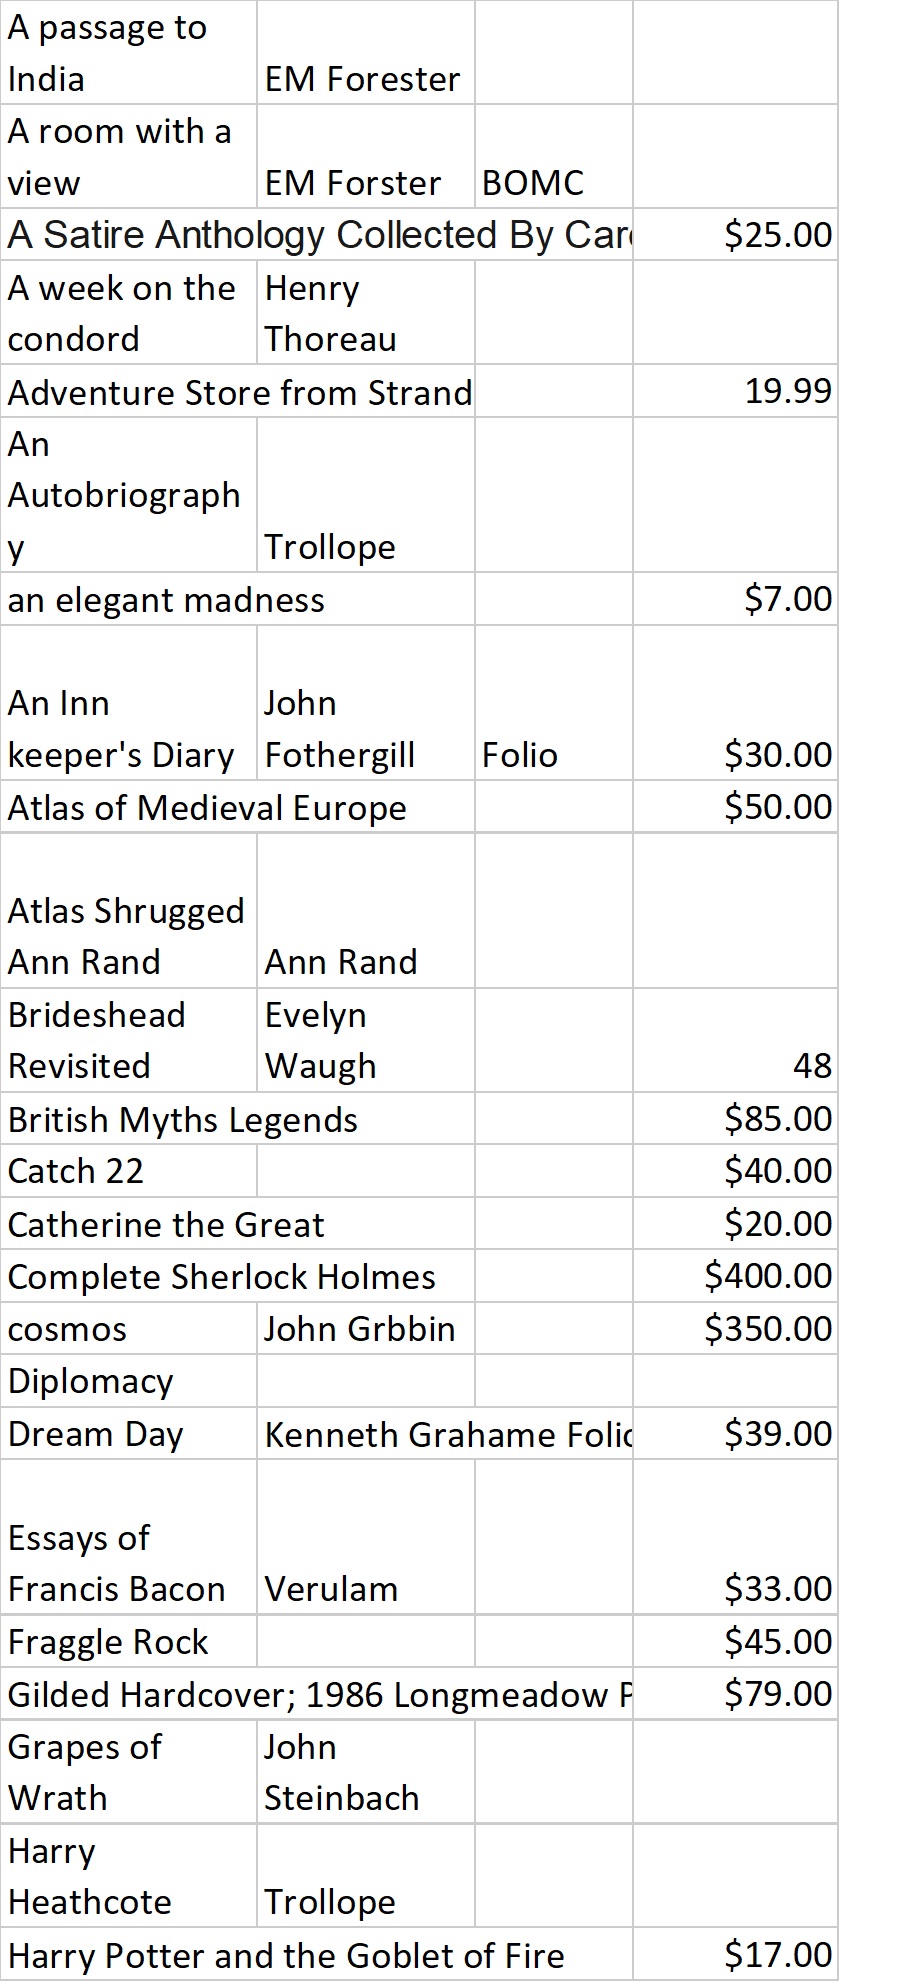Click the 'BOMC' cell
This screenshot has height=1982, width=908.
point(553,157)
